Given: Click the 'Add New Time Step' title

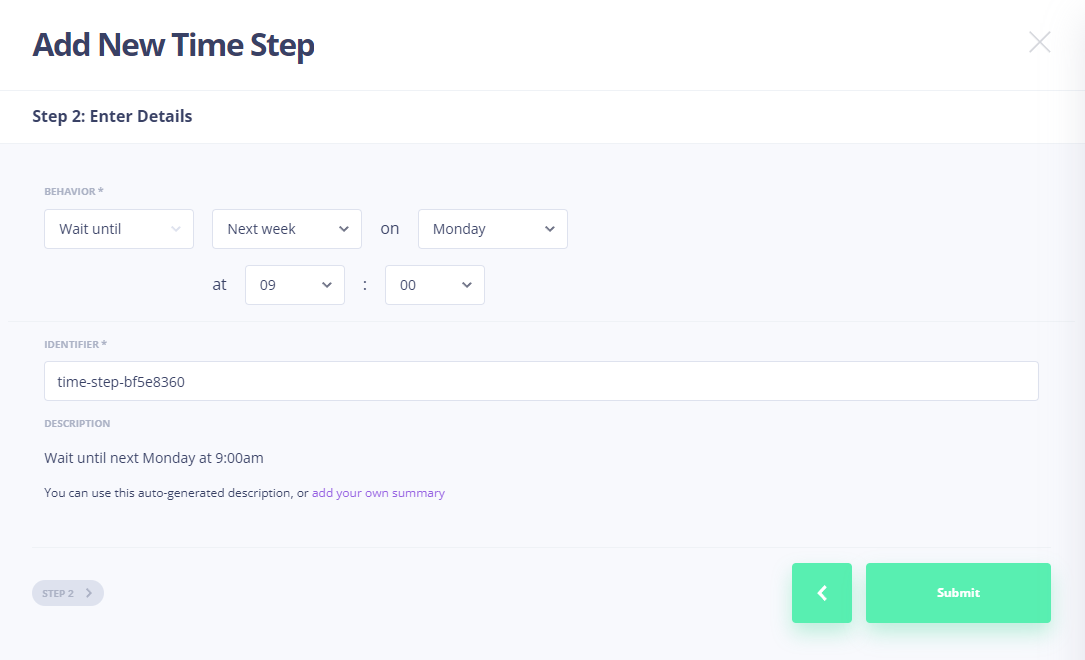Looking at the screenshot, I should coord(173,45).
